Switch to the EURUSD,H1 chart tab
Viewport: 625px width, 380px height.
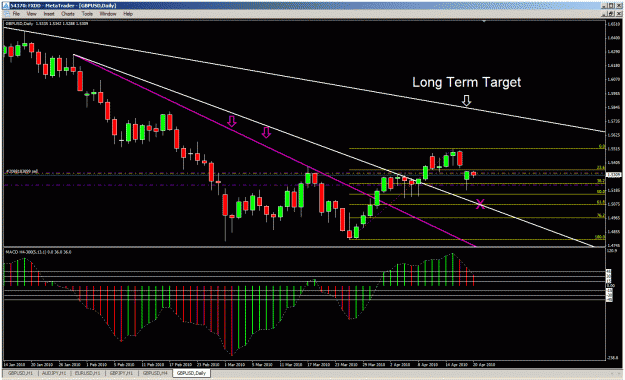coord(88,373)
